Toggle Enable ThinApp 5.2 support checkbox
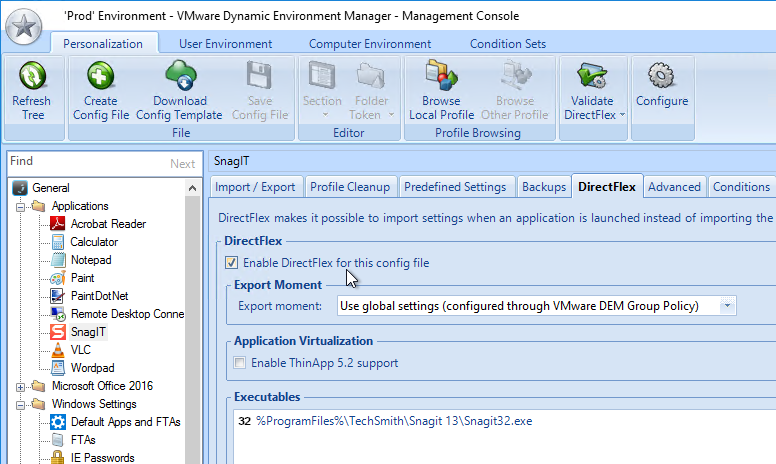This screenshot has width=776, height=464. (x=240, y=363)
